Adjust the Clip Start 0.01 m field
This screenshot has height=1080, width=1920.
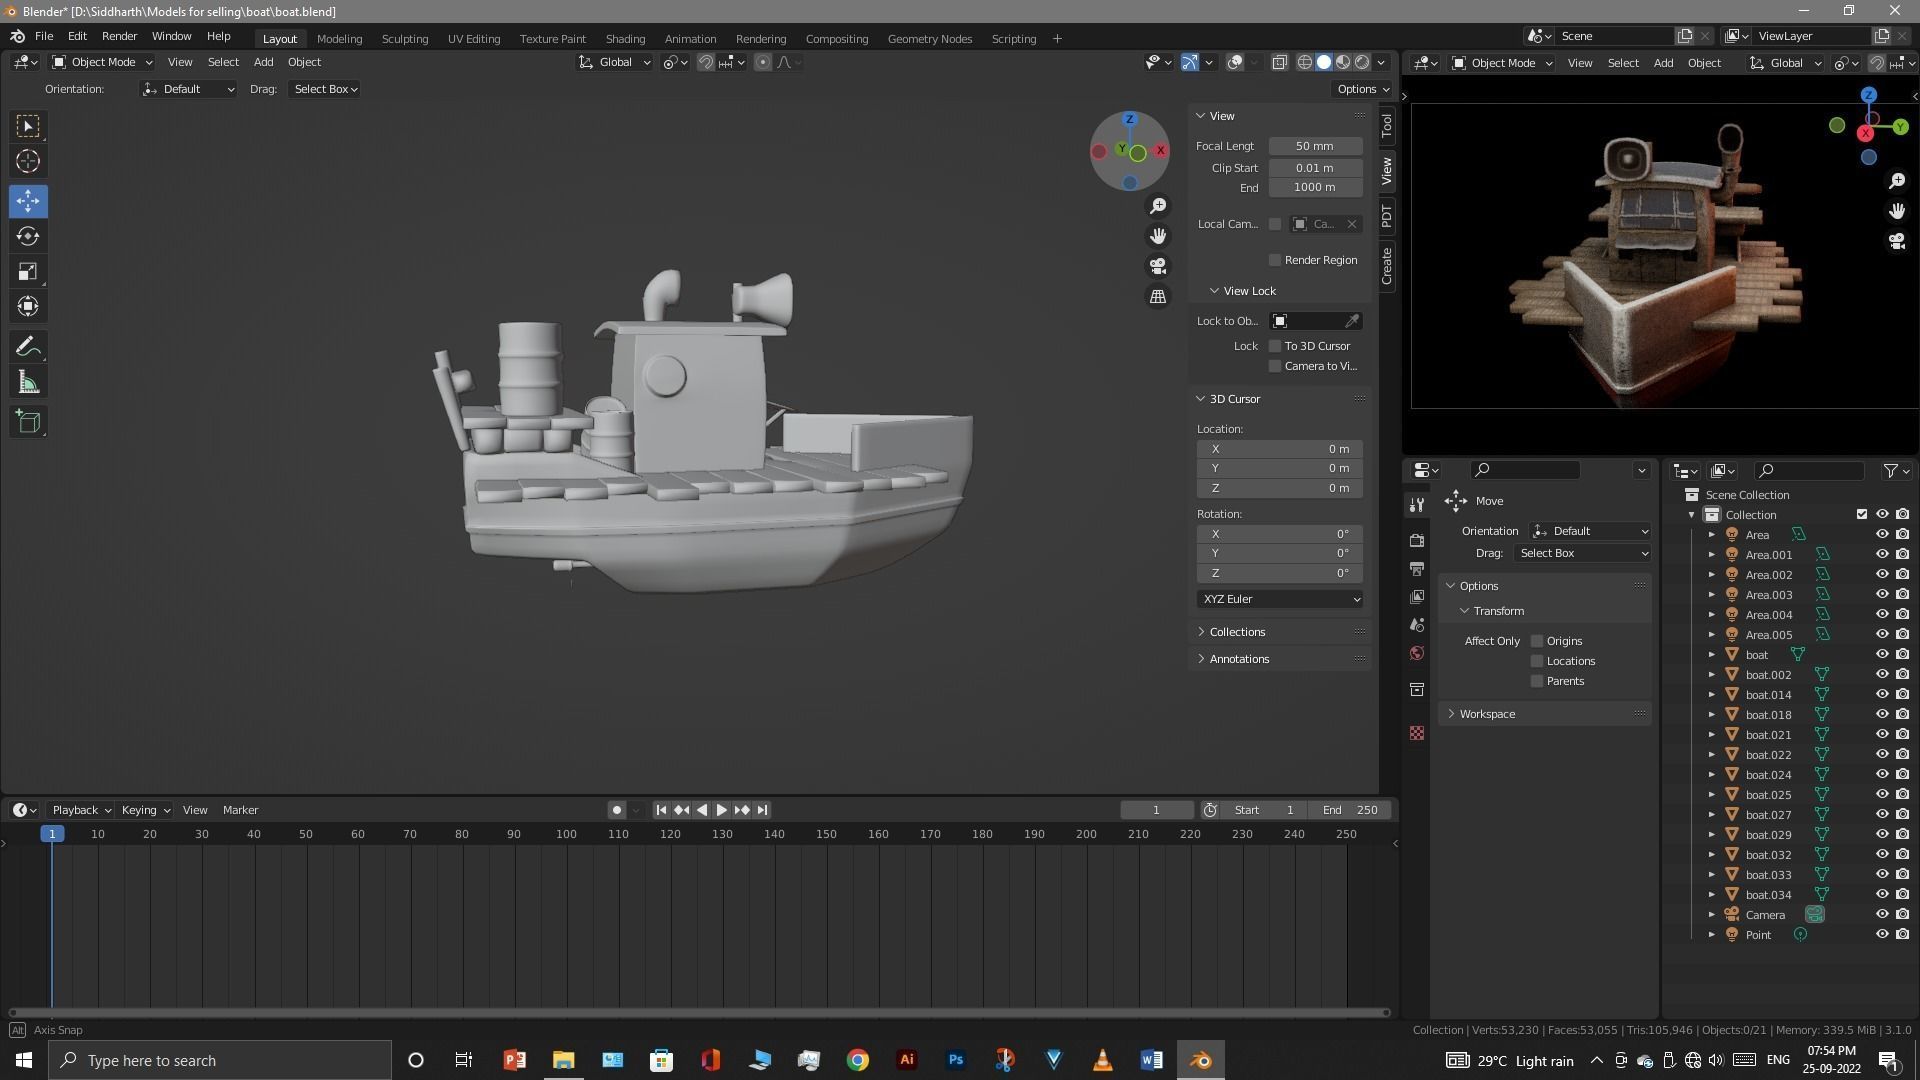click(1315, 168)
